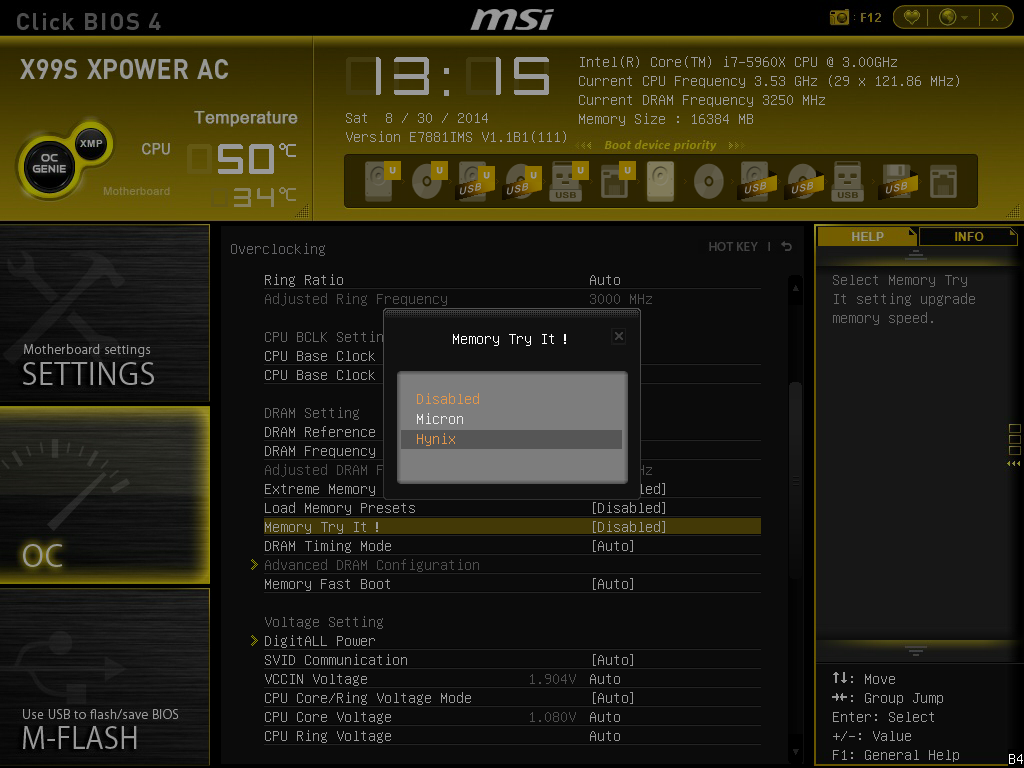Click the back arrow next to HOT KEY

tap(787, 246)
